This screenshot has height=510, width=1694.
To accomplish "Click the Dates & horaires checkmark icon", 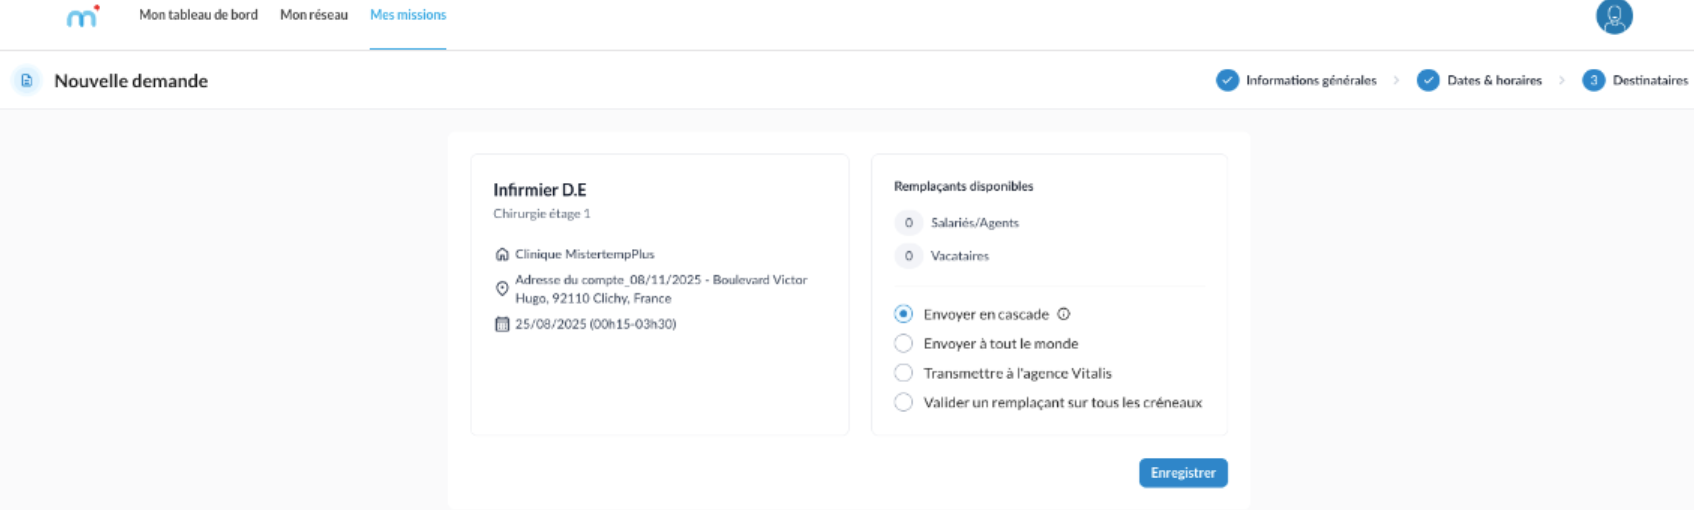I will click(x=1428, y=81).
